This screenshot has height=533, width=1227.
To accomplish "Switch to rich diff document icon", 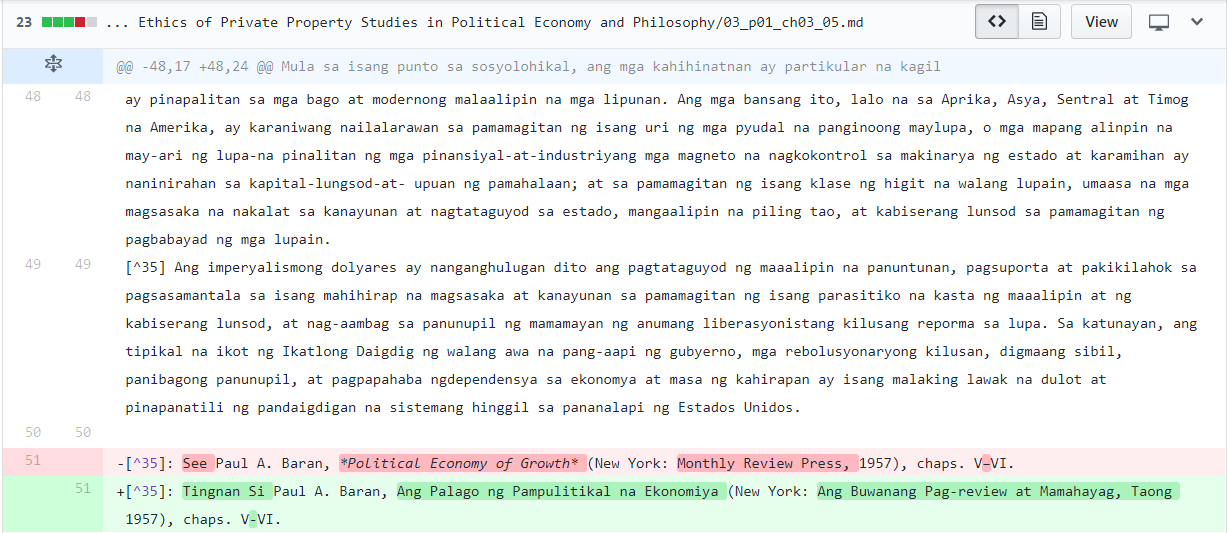I will point(1039,21).
